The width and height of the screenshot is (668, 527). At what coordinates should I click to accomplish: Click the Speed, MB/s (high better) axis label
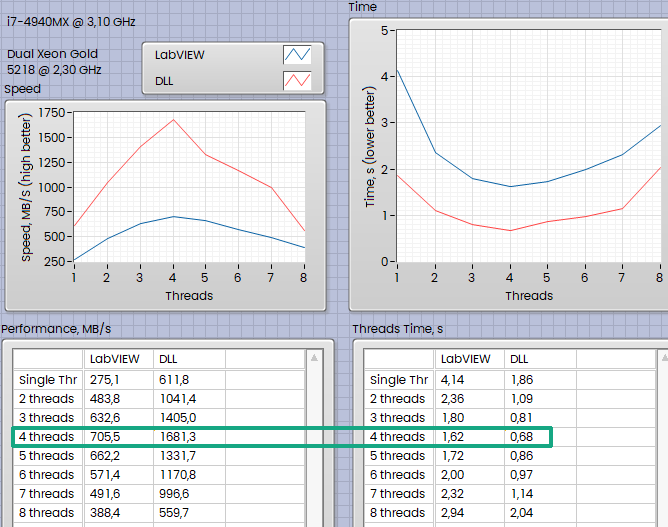coord(26,187)
